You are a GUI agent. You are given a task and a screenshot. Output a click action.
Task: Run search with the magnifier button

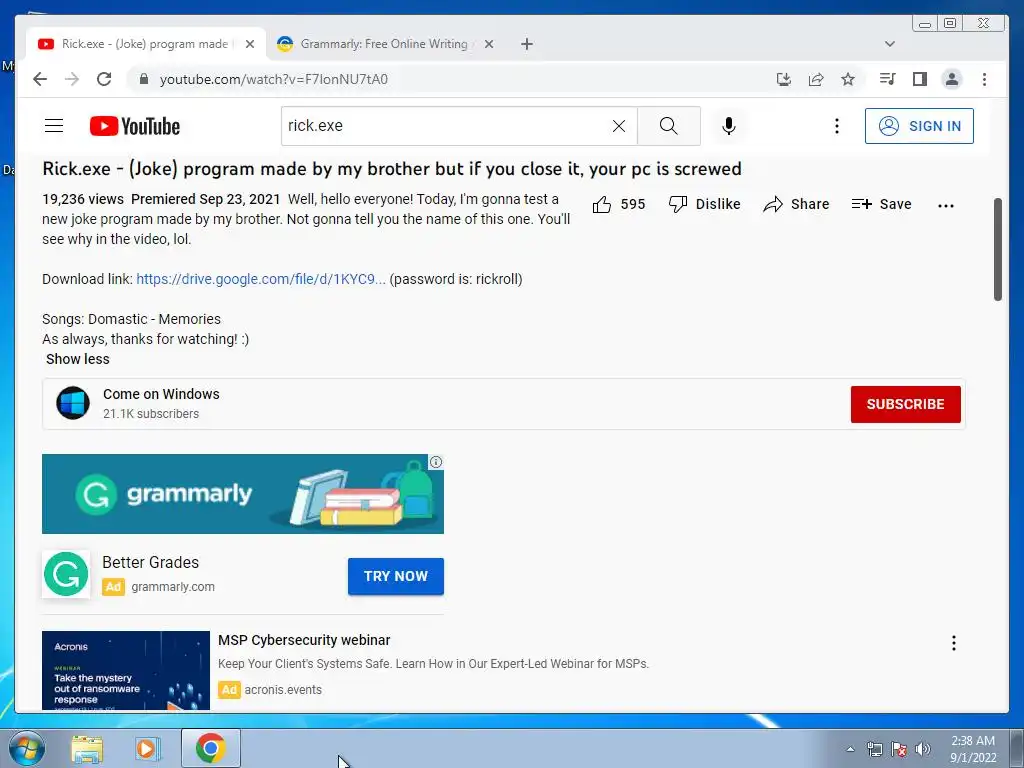(x=669, y=126)
